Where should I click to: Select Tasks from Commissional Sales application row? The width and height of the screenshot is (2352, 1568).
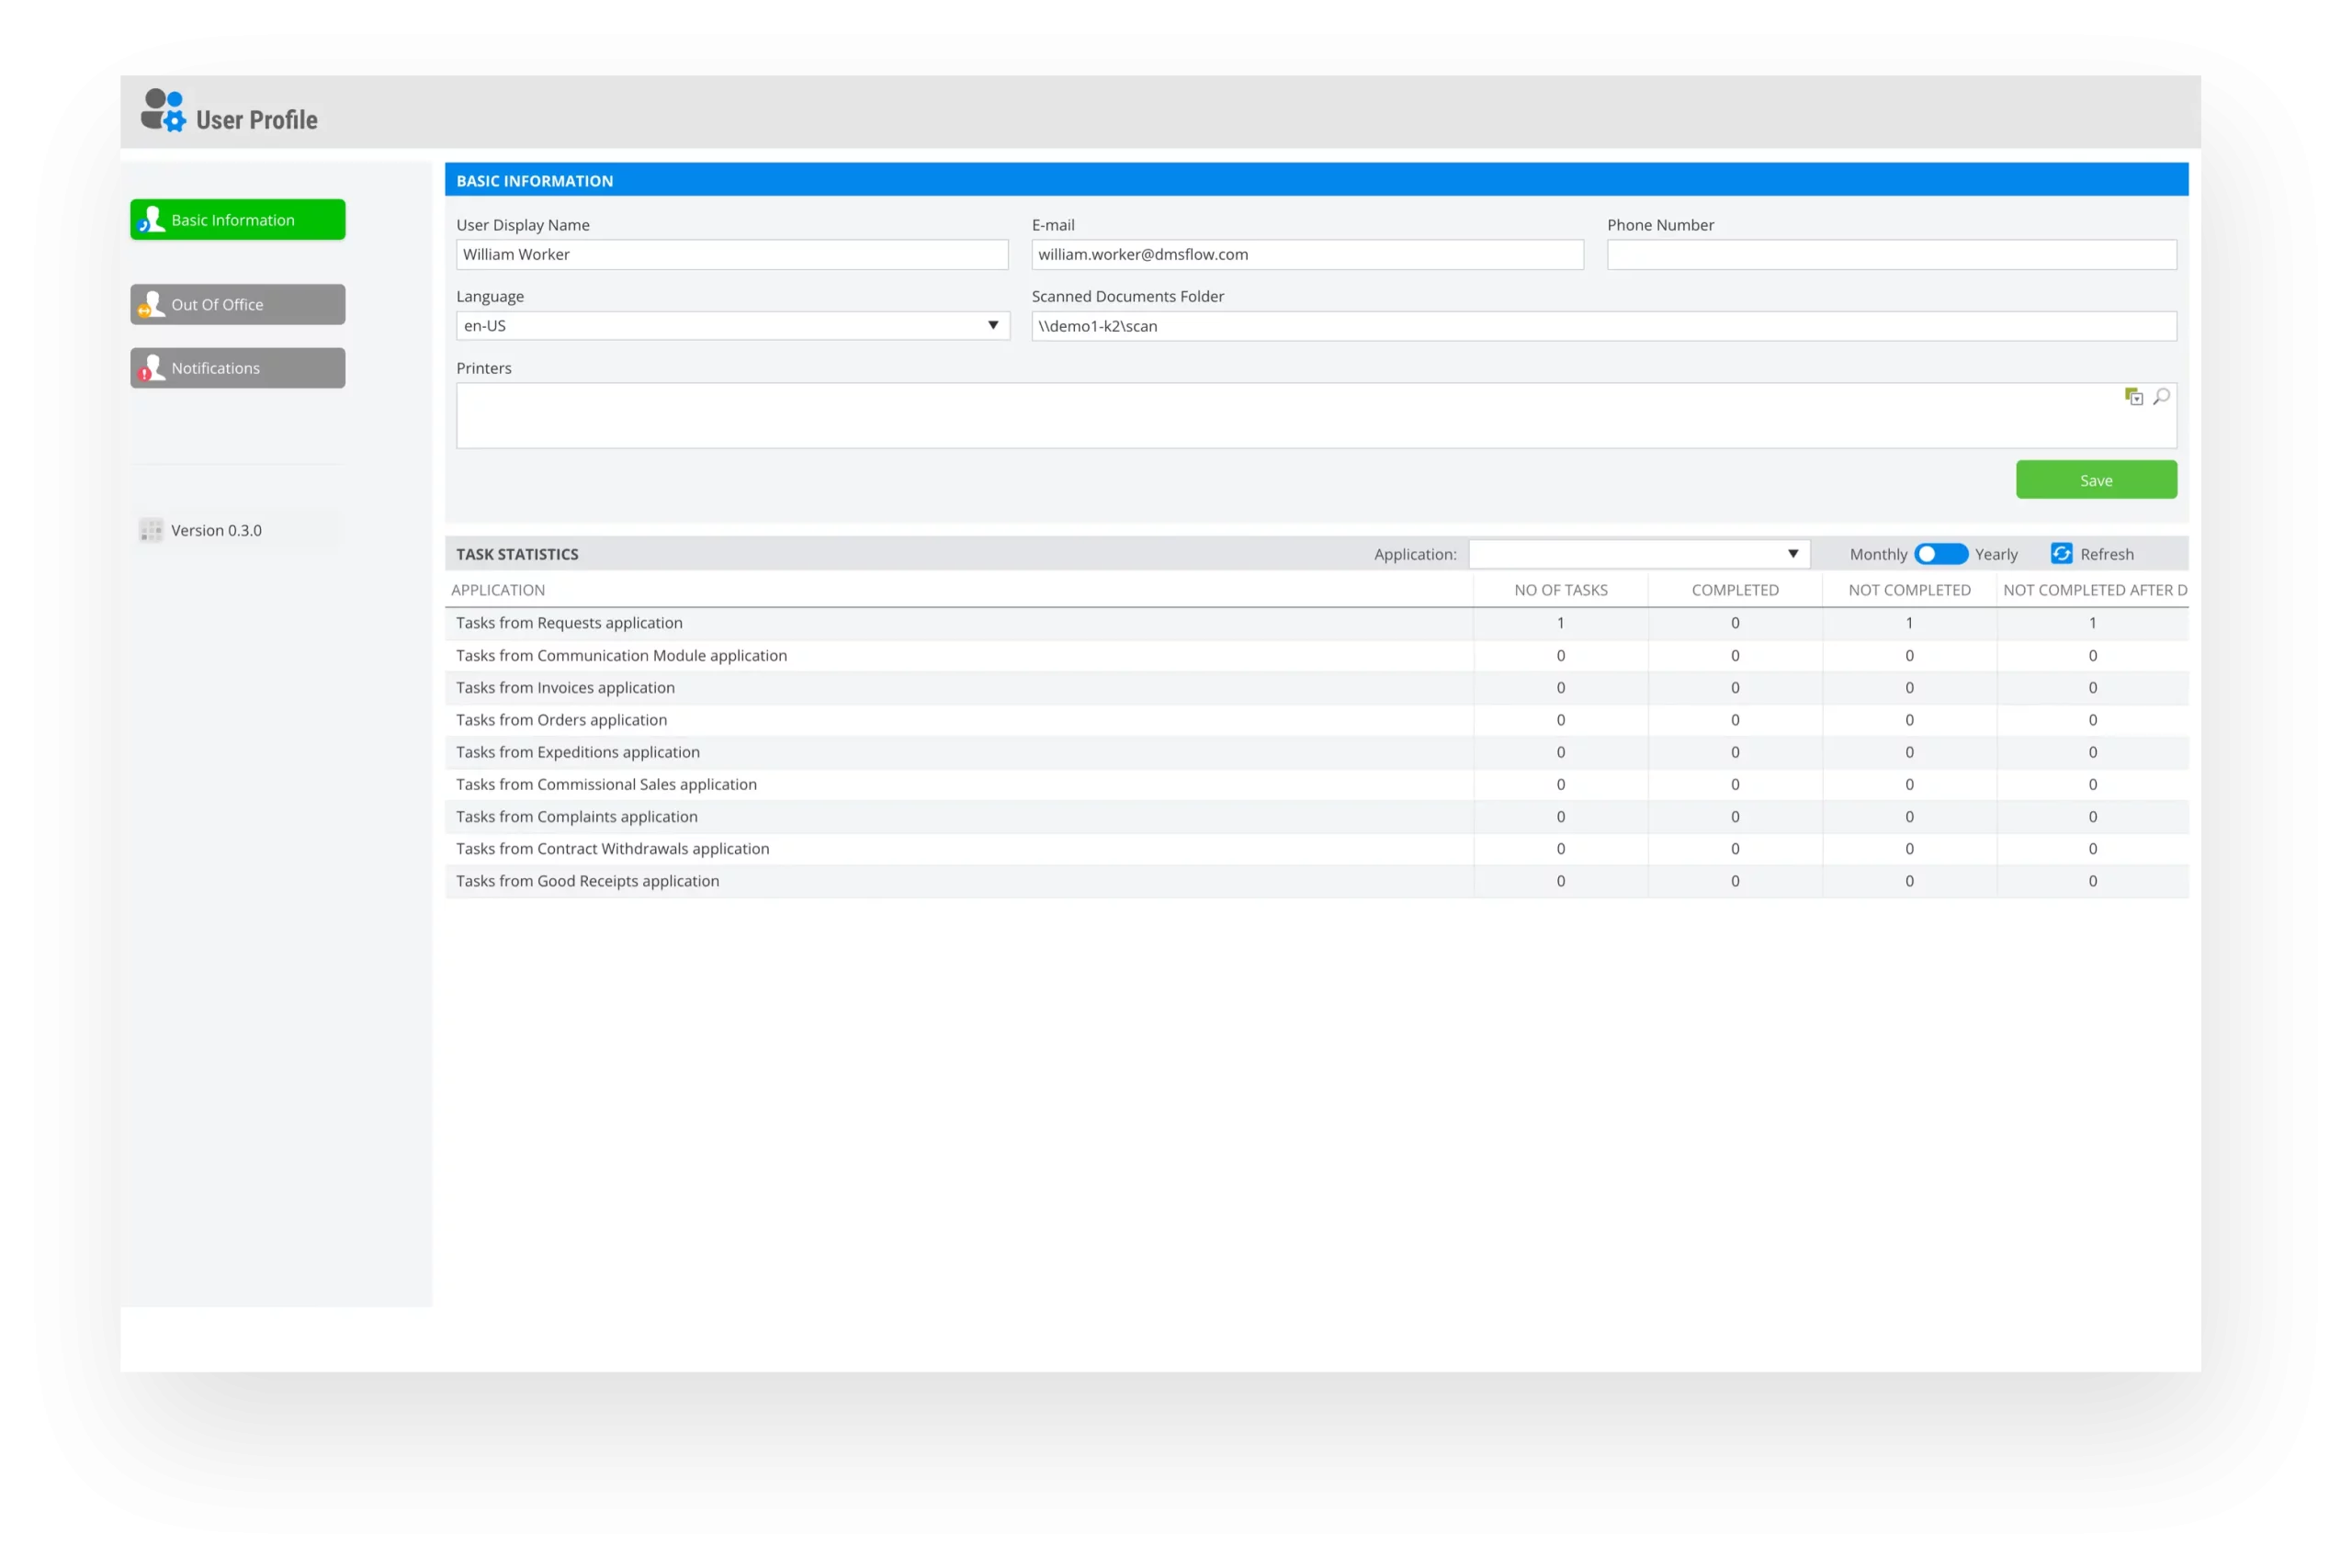[x=1316, y=785]
